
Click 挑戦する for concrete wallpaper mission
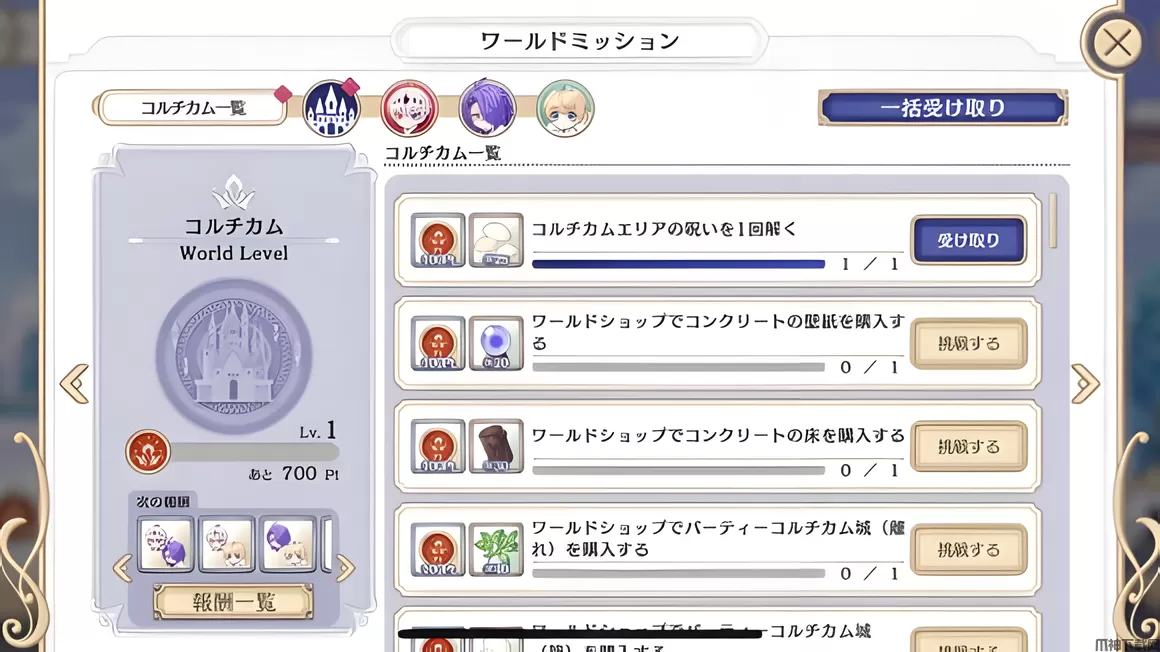(x=968, y=343)
